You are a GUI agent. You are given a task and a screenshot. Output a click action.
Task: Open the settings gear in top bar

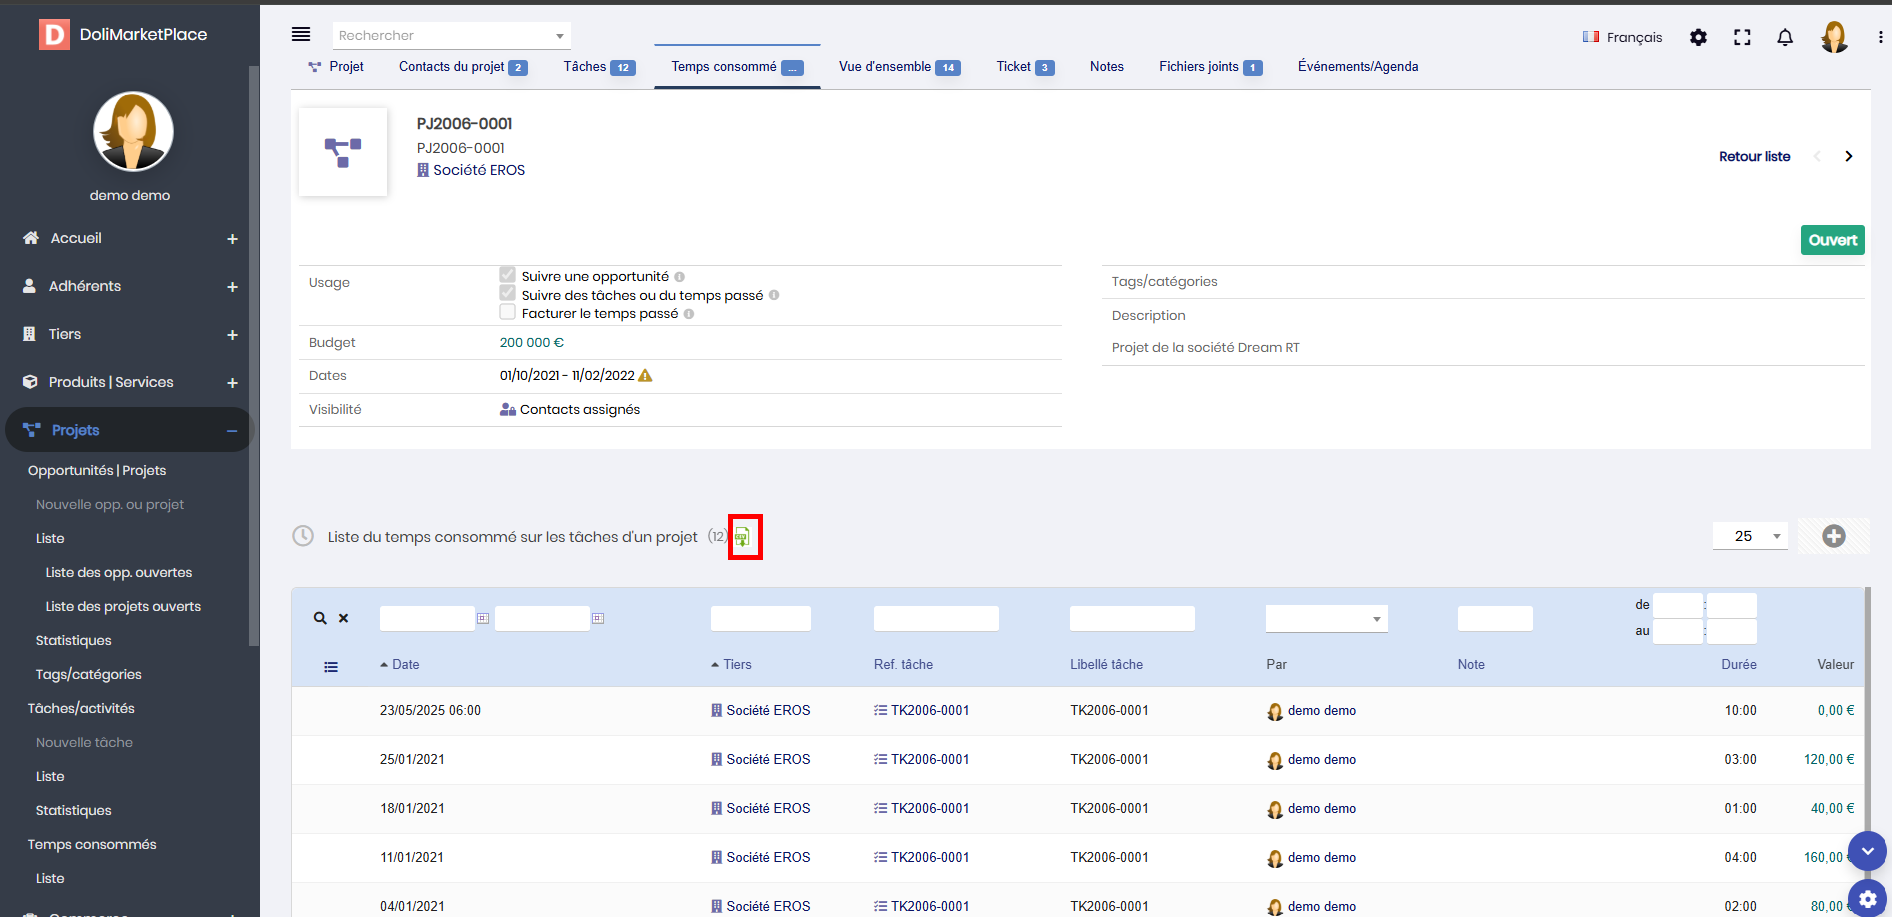coord(1698,37)
